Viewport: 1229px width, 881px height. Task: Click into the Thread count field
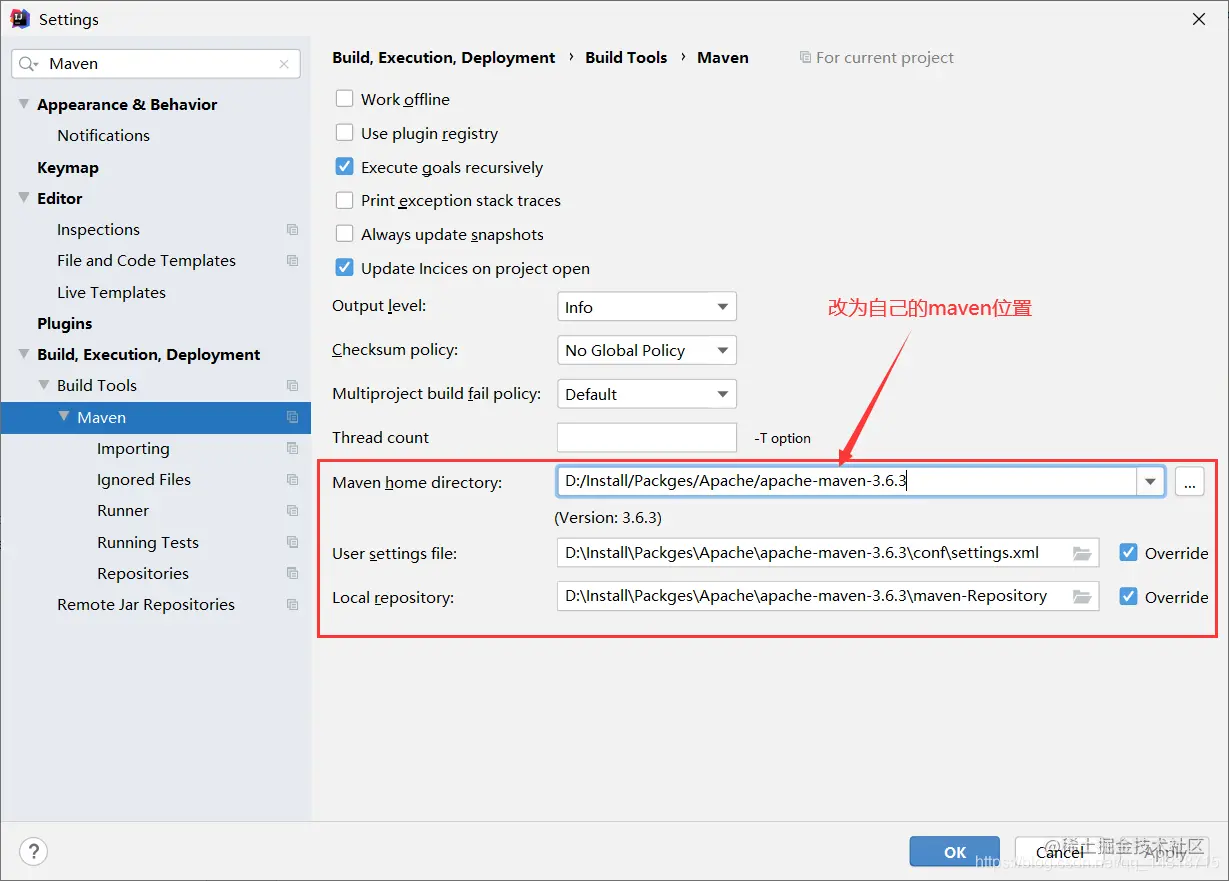pos(647,438)
